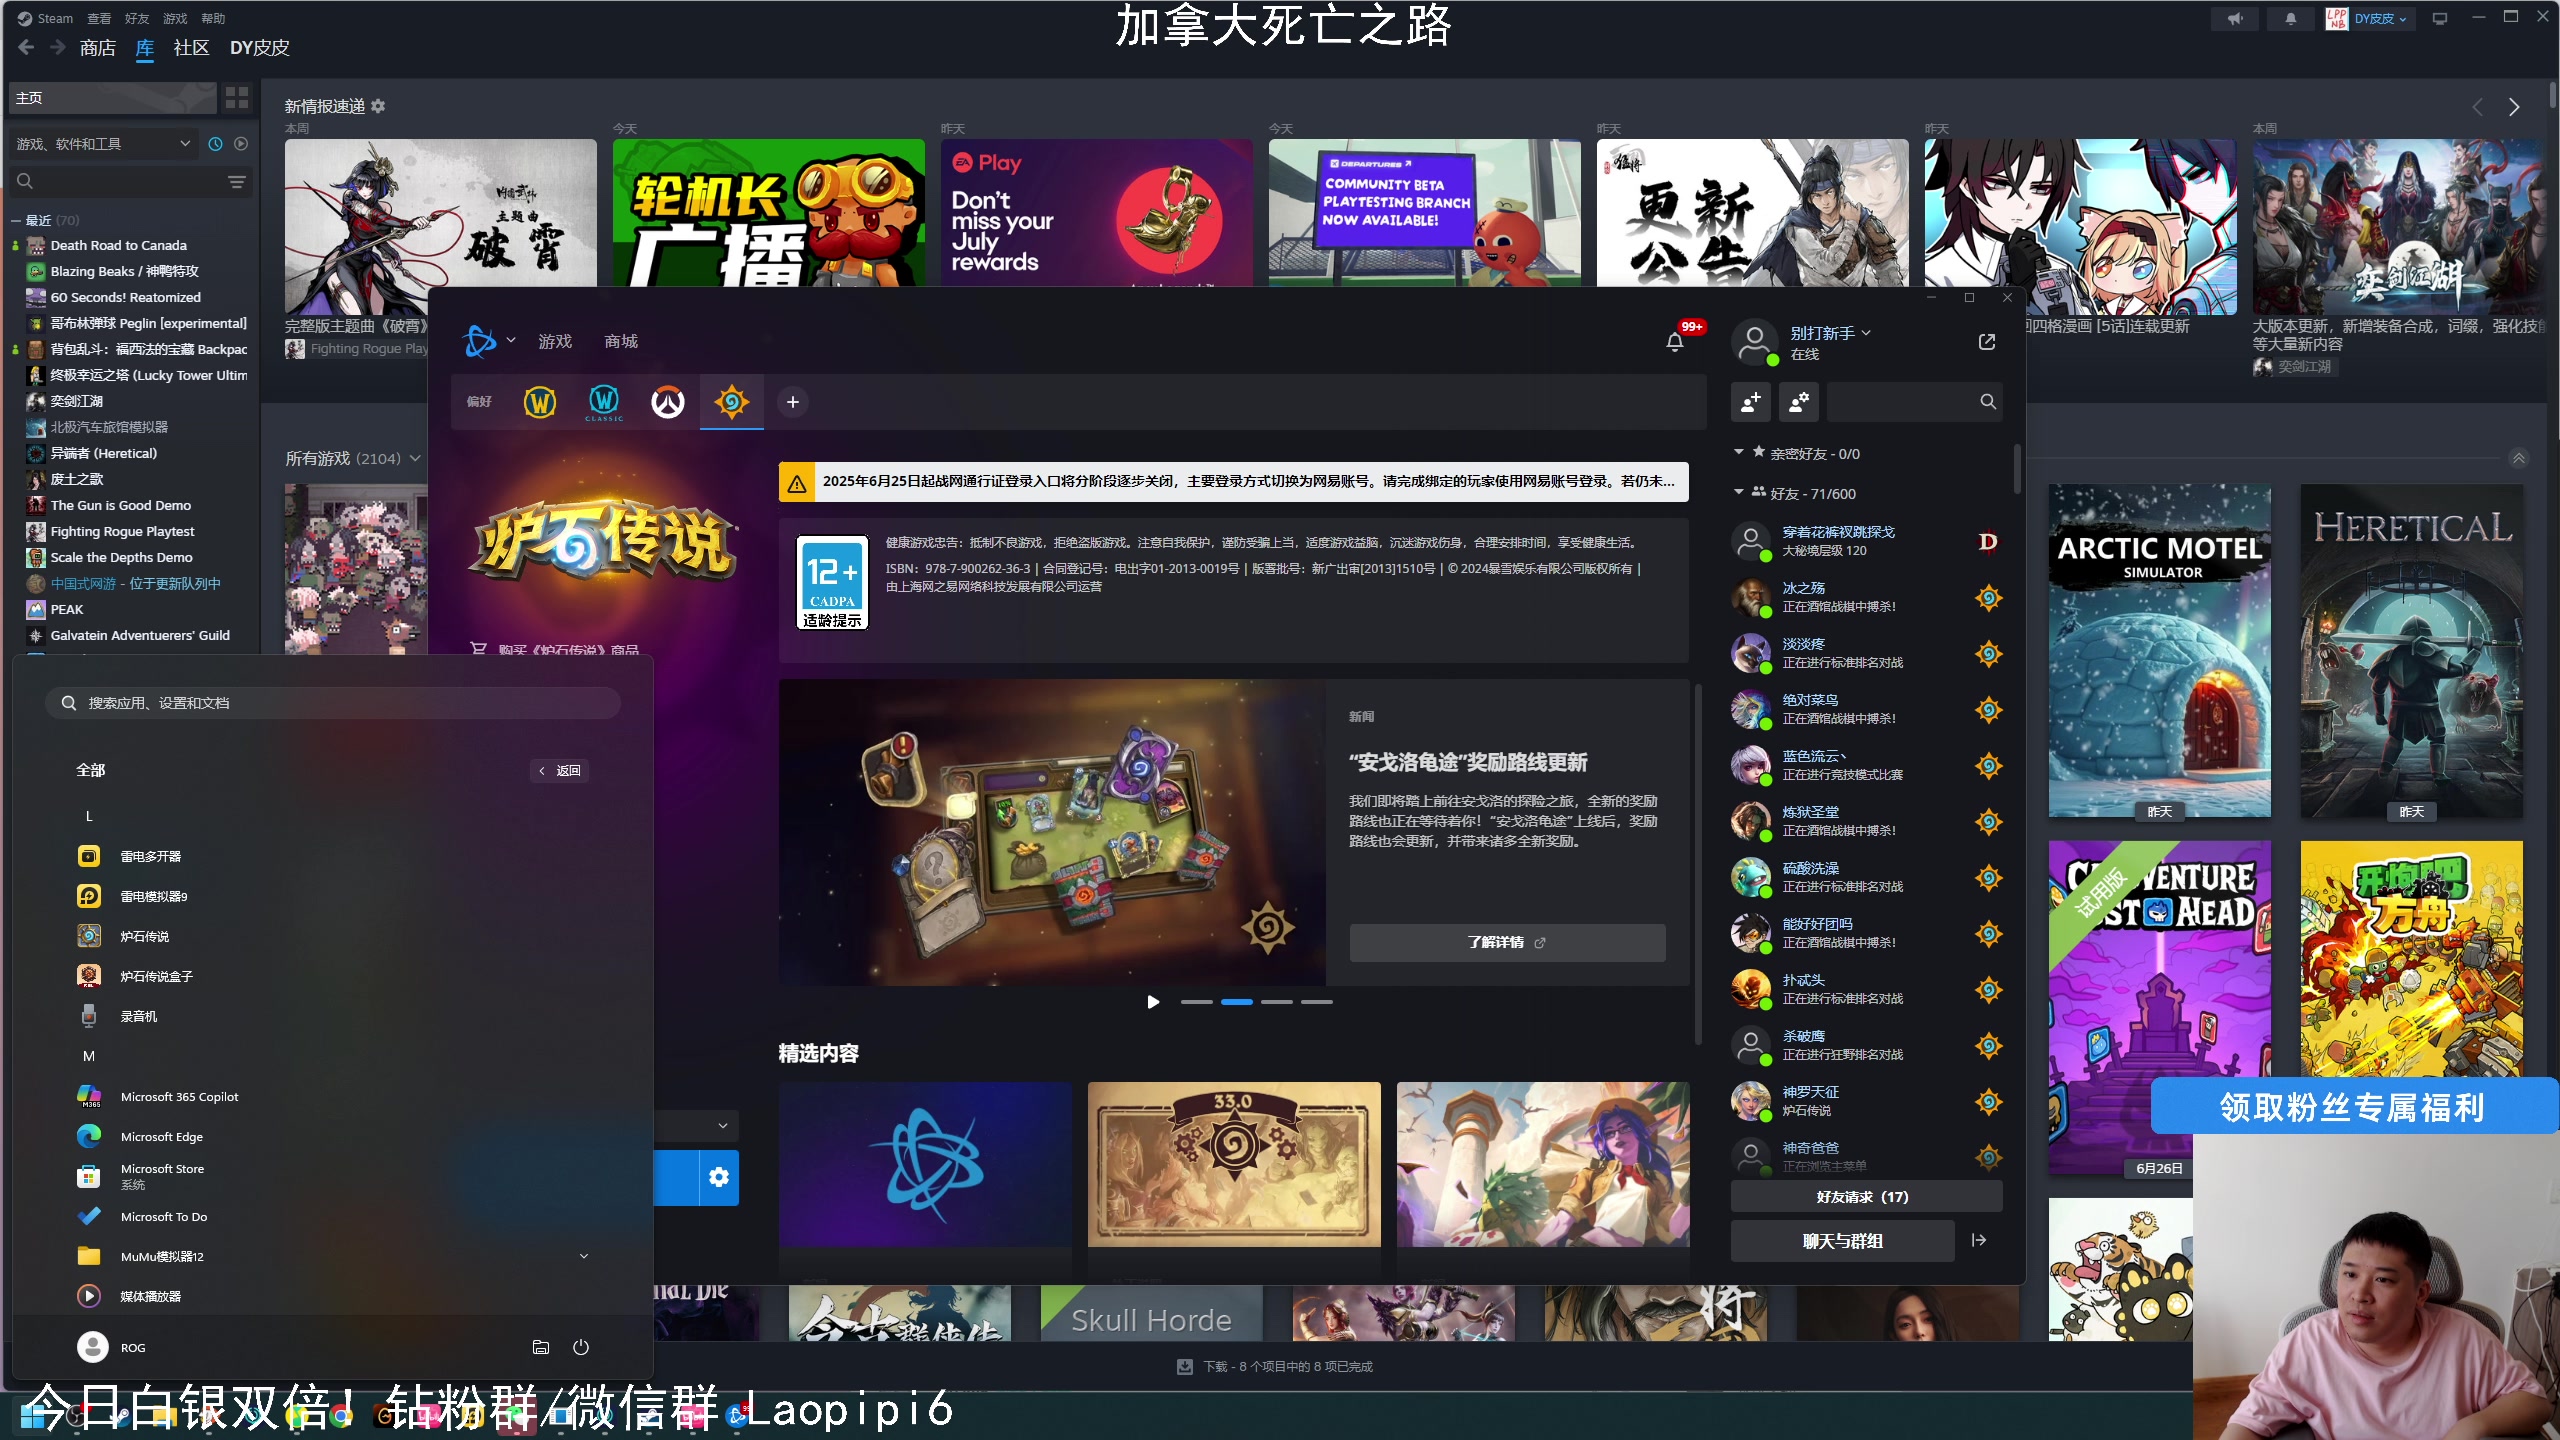This screenshot has height=1440, width=2560.
Task: Open 游戏、软件和工具 filter dropdown
Action: point(103,144)
